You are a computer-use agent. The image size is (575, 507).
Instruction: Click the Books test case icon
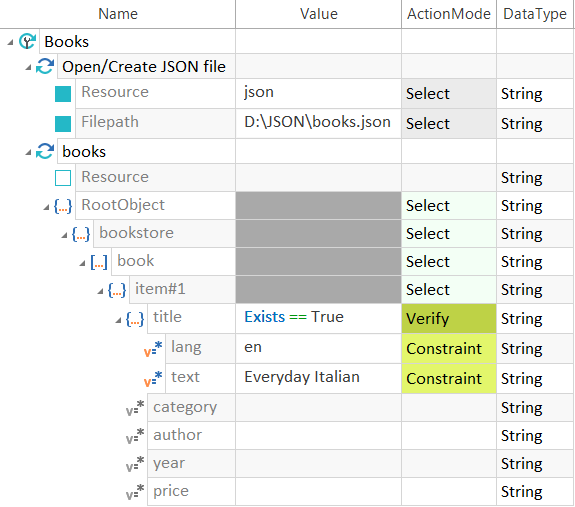pos(28,41)
